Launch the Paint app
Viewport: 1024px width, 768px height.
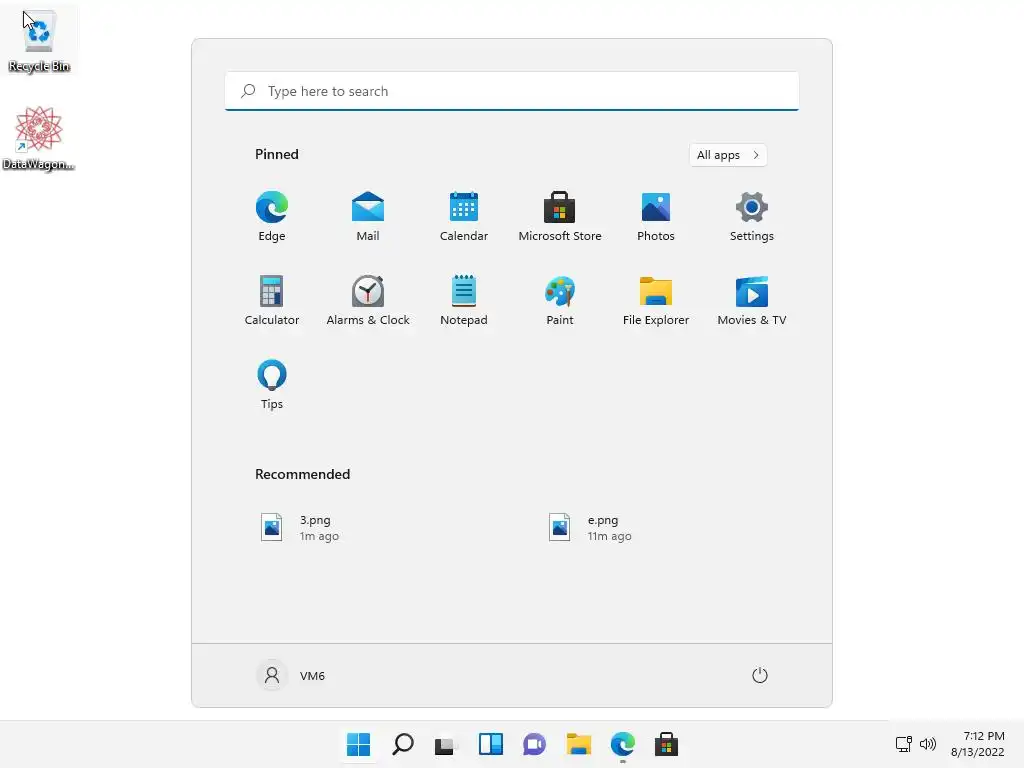click(560, 300)
